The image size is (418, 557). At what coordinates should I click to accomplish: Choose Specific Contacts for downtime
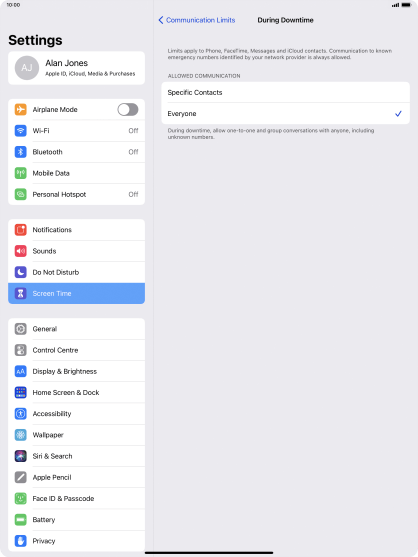(286, 92)
